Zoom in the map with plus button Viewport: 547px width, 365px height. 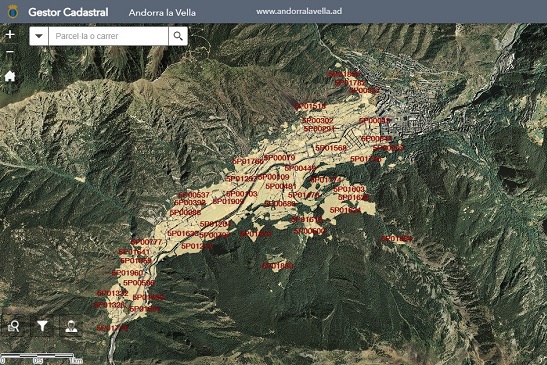[x=10, y=34]
